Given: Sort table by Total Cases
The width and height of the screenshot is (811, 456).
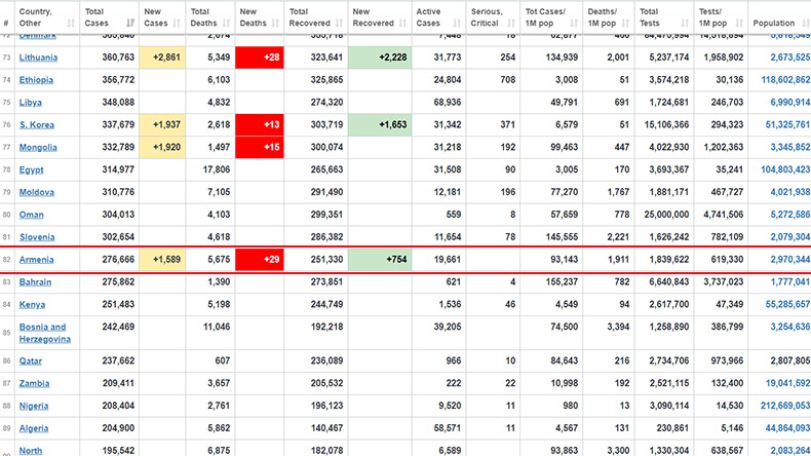Looking at the screenshot, I should pyautogui.click(x=109, y=17).
